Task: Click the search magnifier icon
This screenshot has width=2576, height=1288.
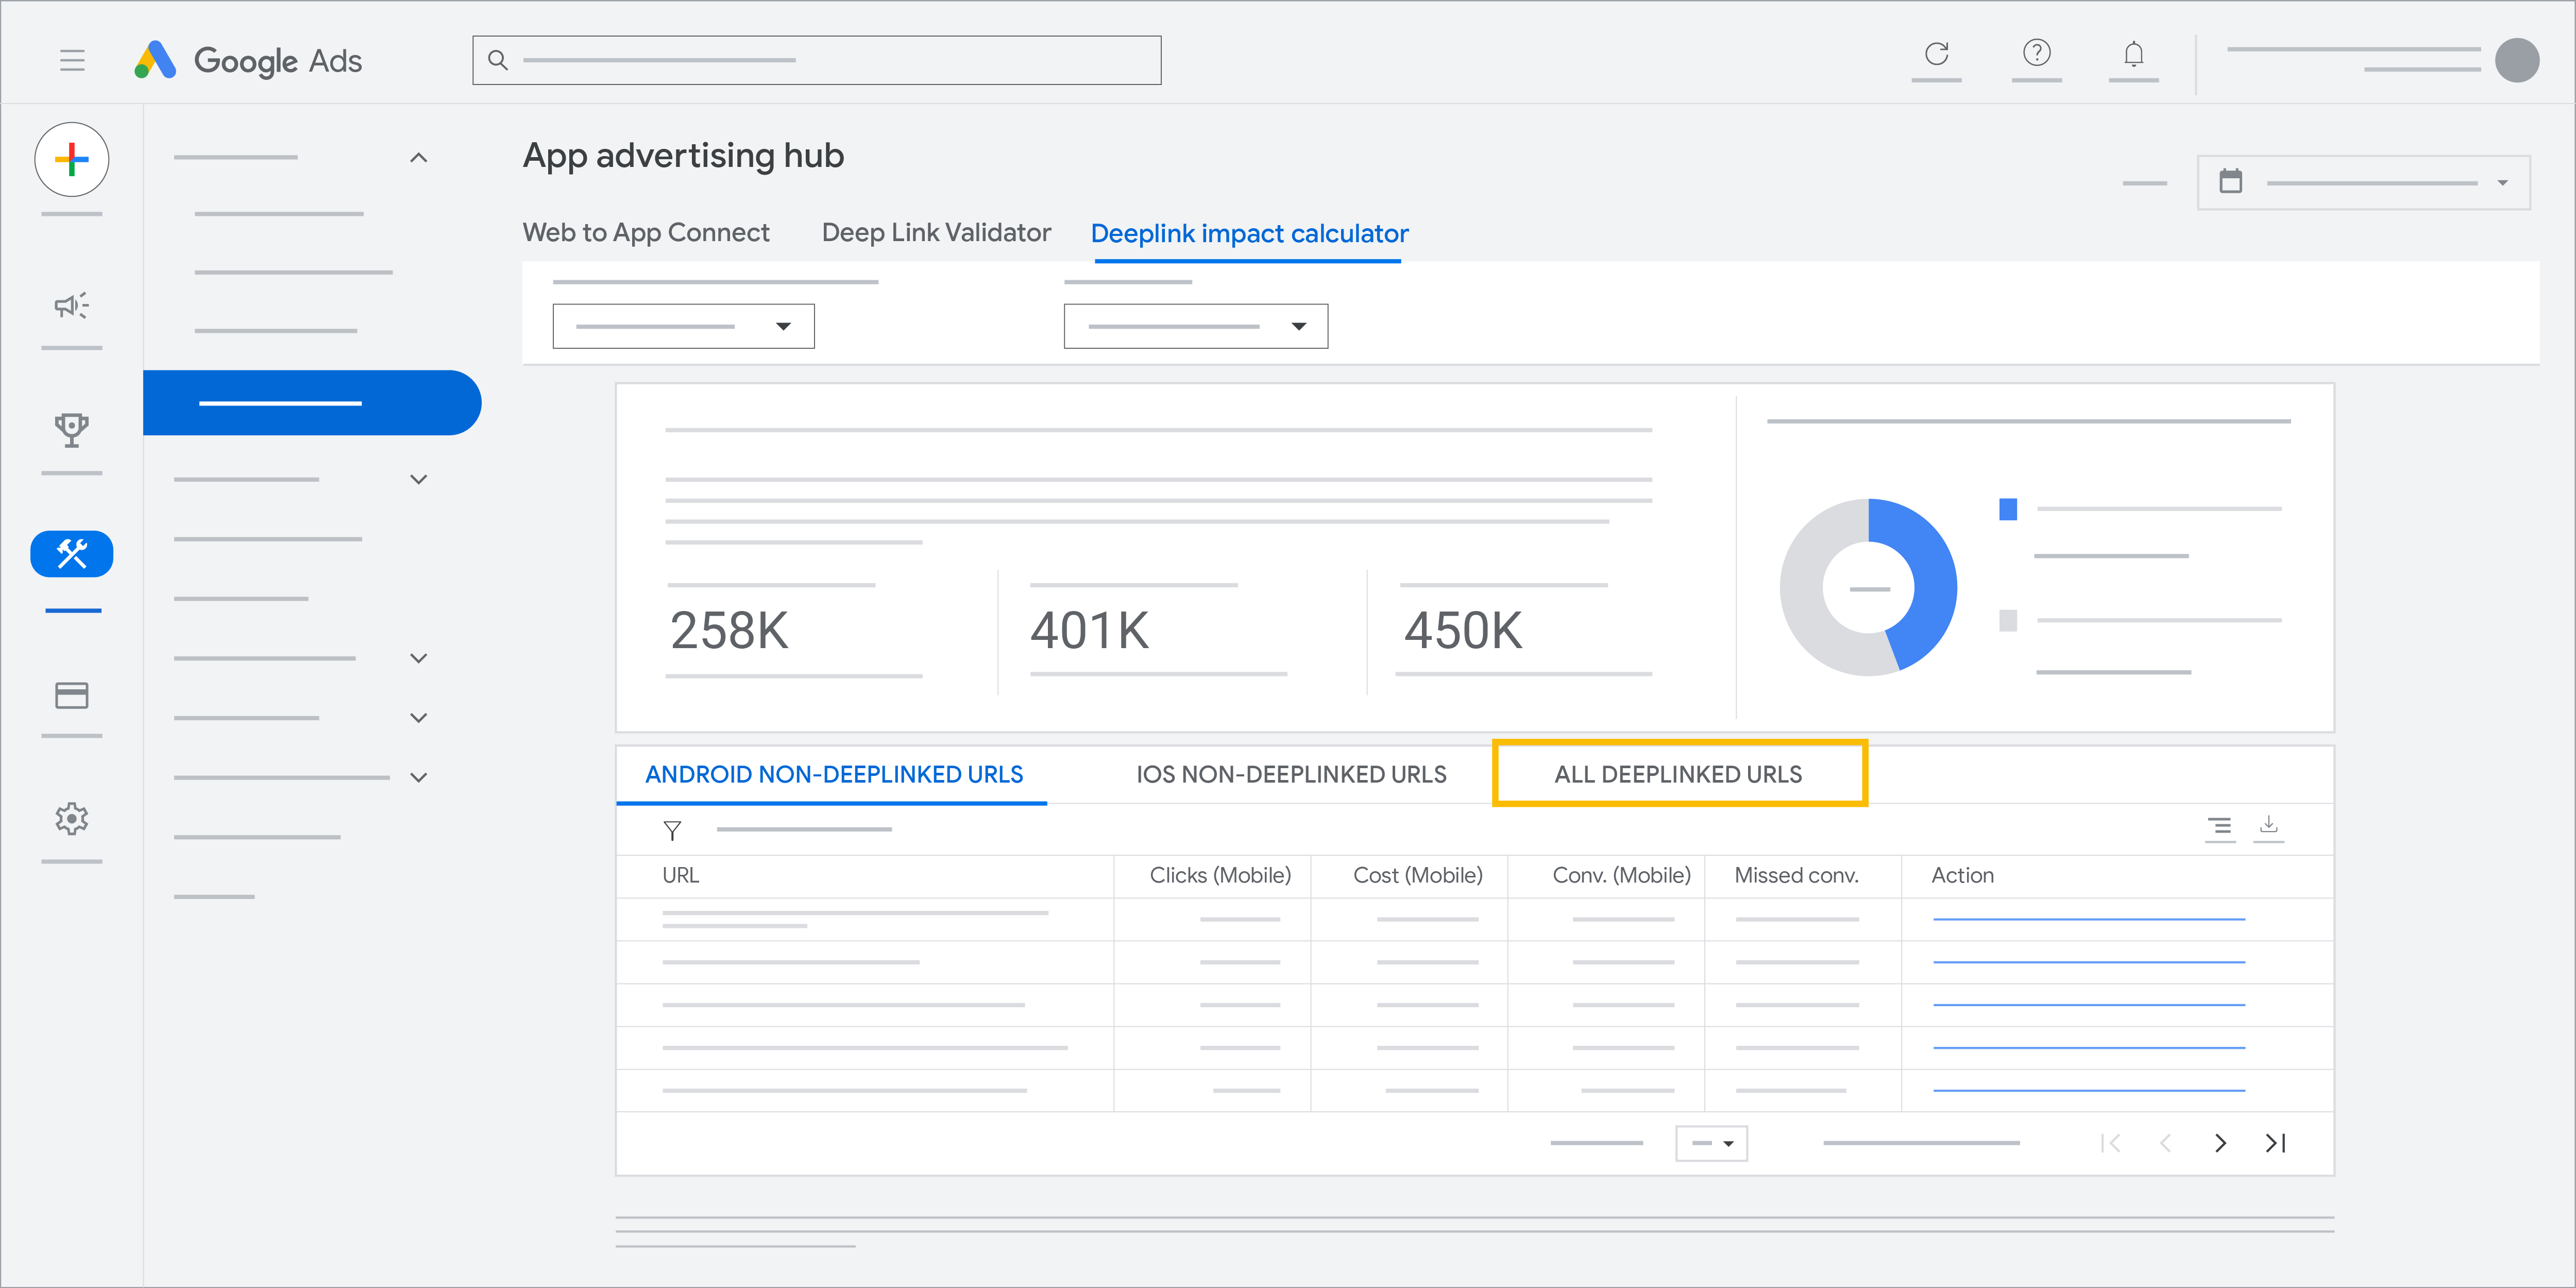Action: pos(498,60)
